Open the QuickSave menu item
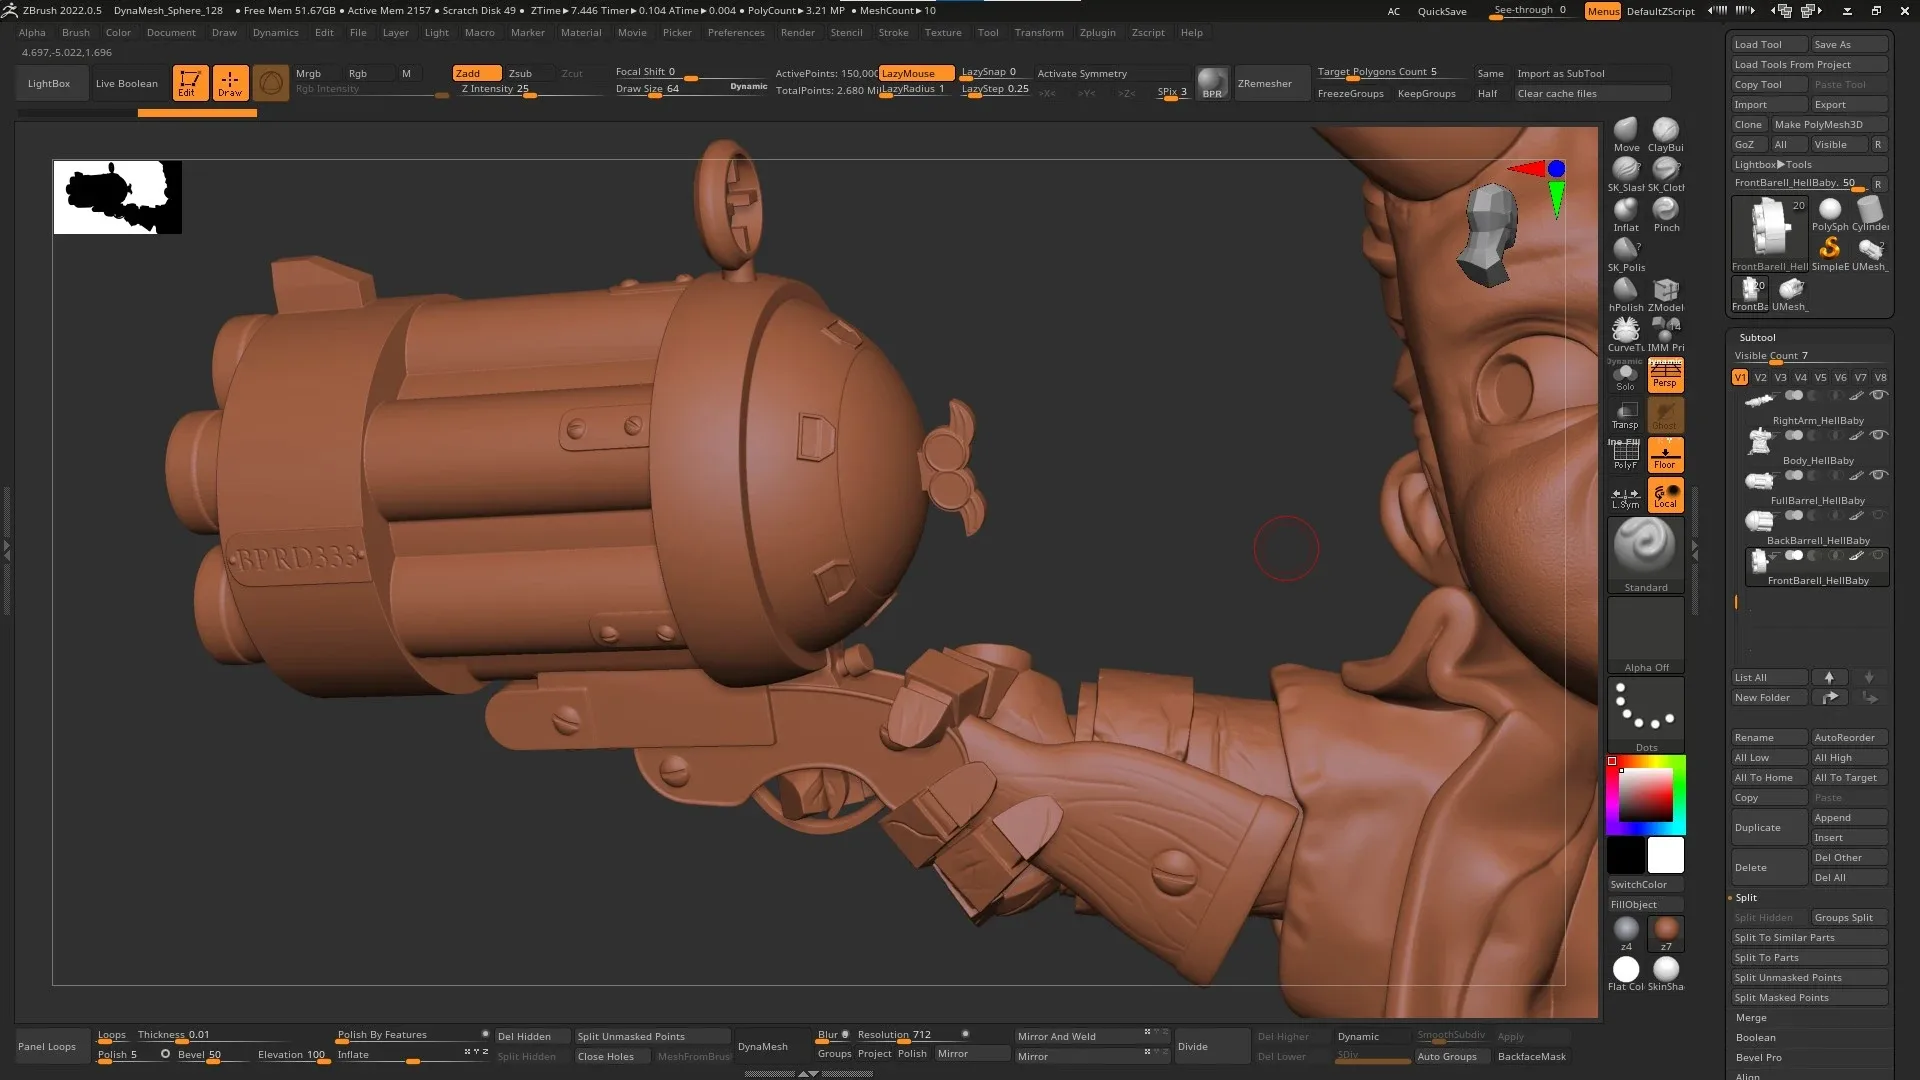The image size is (1920, 1080). [x=1441, y=11]
